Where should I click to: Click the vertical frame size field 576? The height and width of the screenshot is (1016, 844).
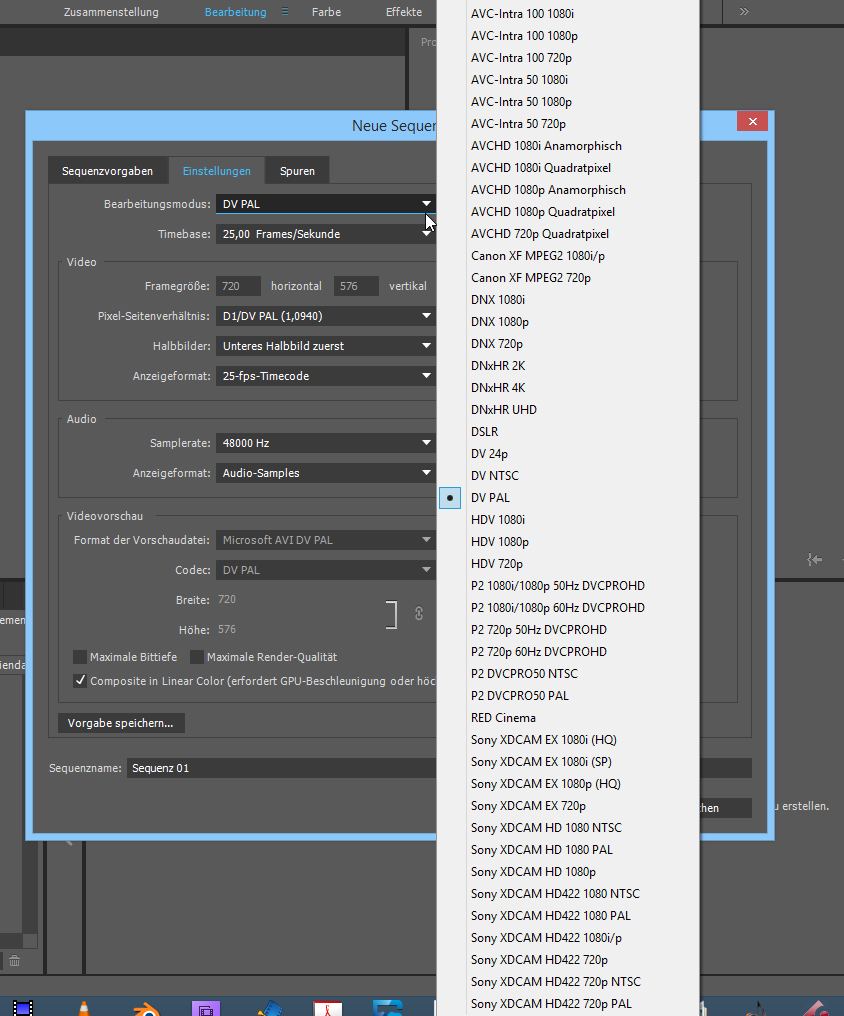pos(356,286)
